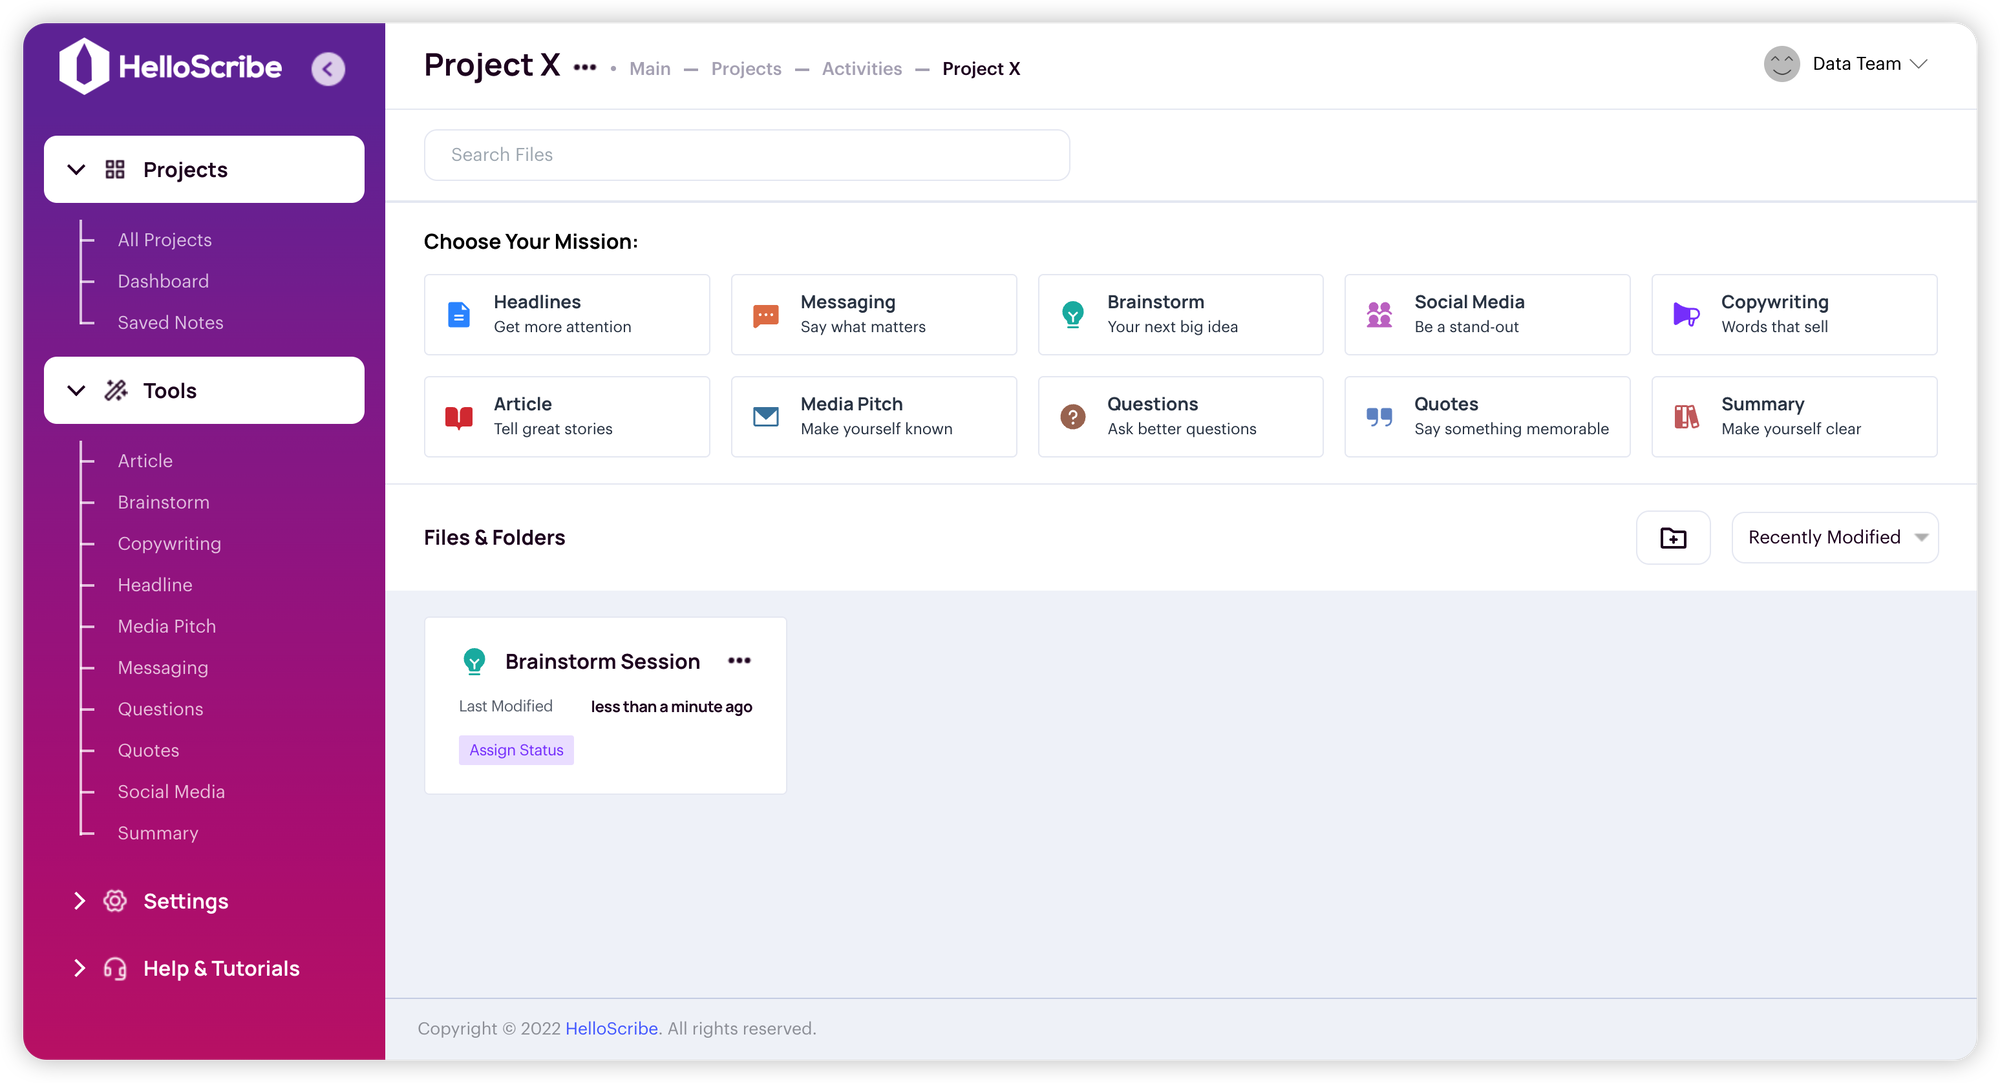Image resolution: width=2000 pixels, height=1083 pixels.
Task: Click the 'Make yourself known' subtitle
Action: (x=876, y=429)
